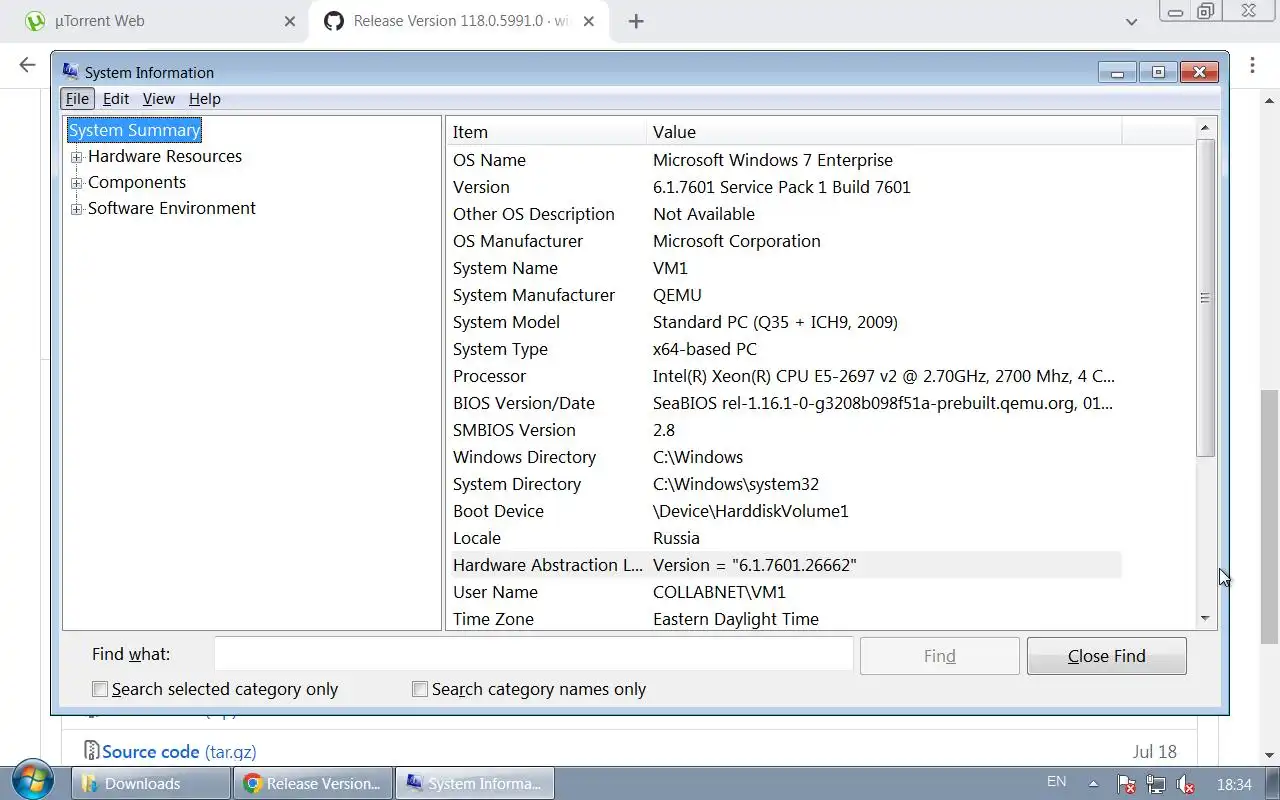Screen dimensions: 1280x800
Task: Close the µTorrent Web browser tab
Action: [x=290, y=21]
